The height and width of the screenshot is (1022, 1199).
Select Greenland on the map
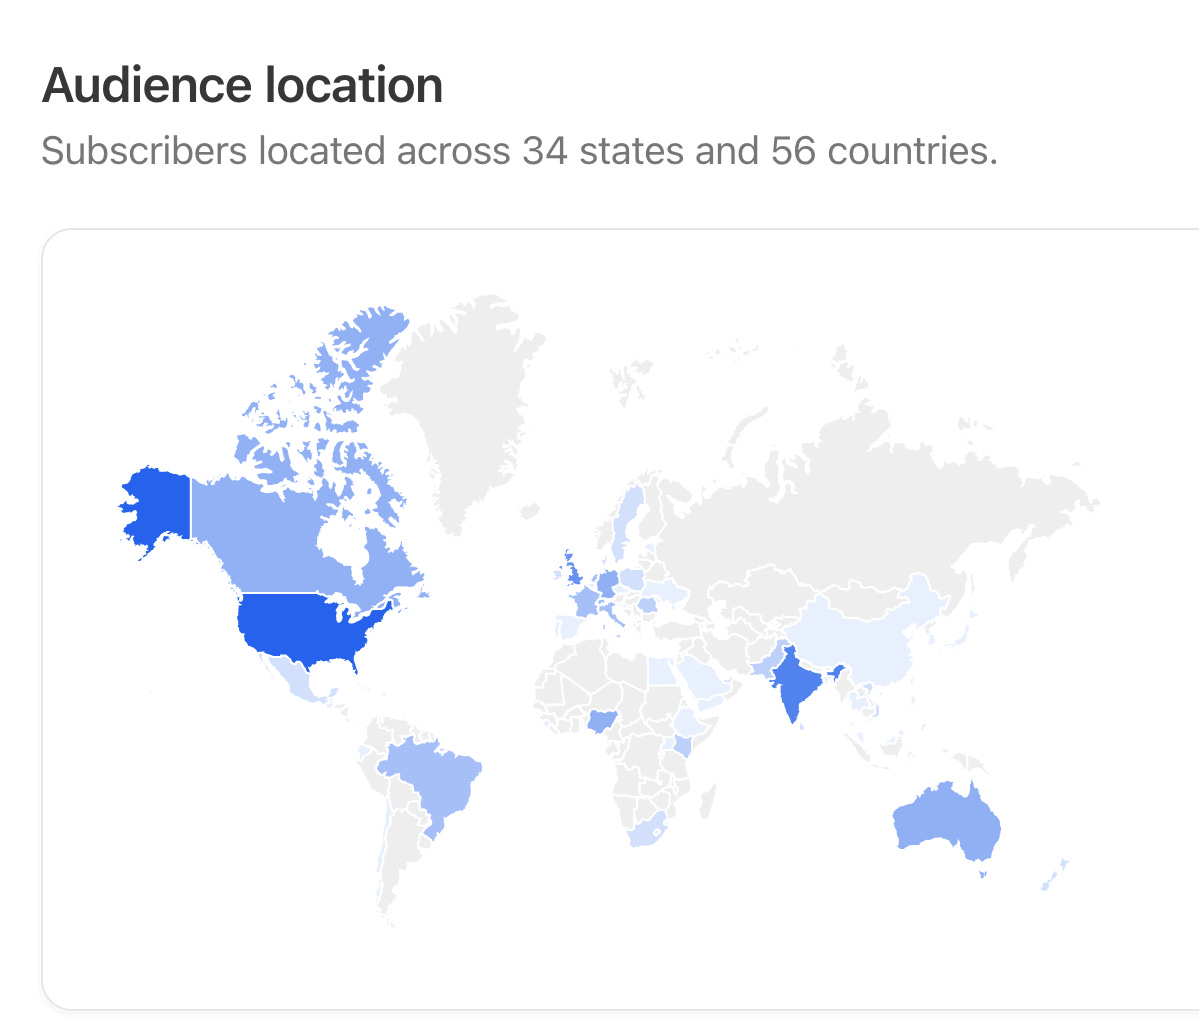coord(466,405)
